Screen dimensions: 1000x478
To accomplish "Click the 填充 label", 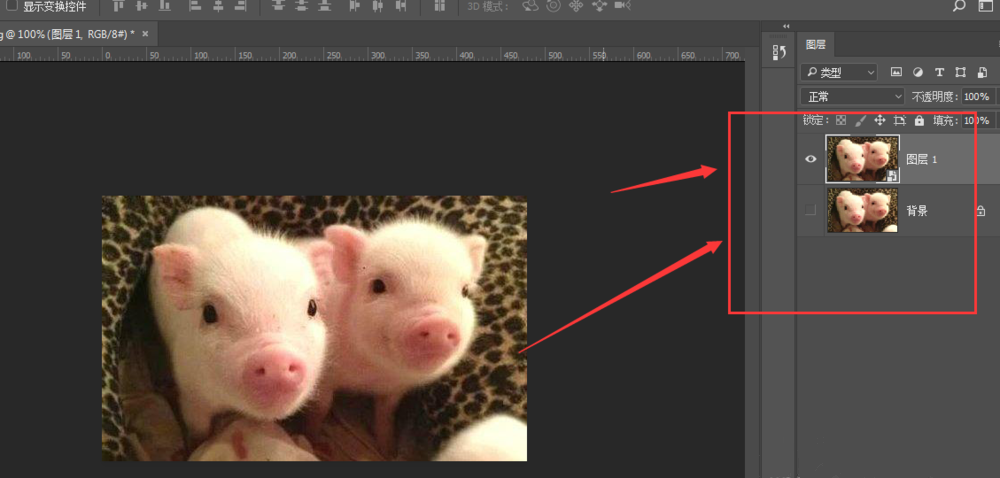I will coord(945,120).
